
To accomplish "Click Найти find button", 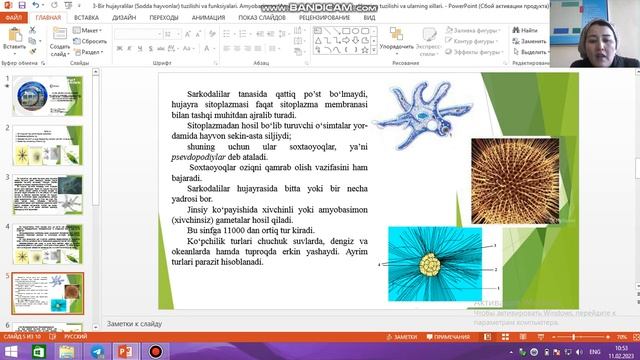I will 526,30.
